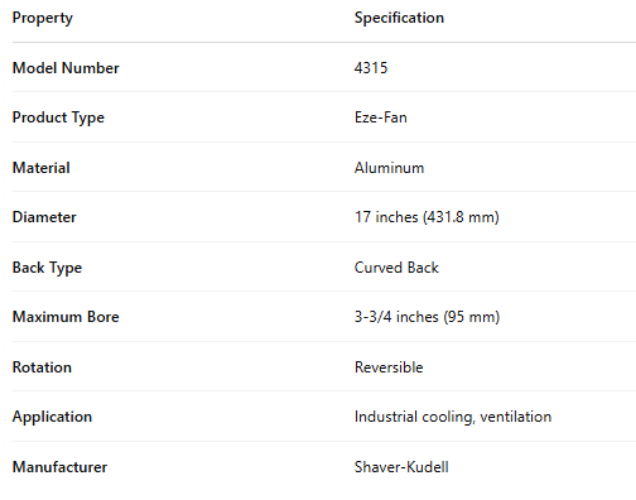This screenshot has height=500, width=636.
Task: Select the Maximum Bore label
Action: (x=65, y=317)
